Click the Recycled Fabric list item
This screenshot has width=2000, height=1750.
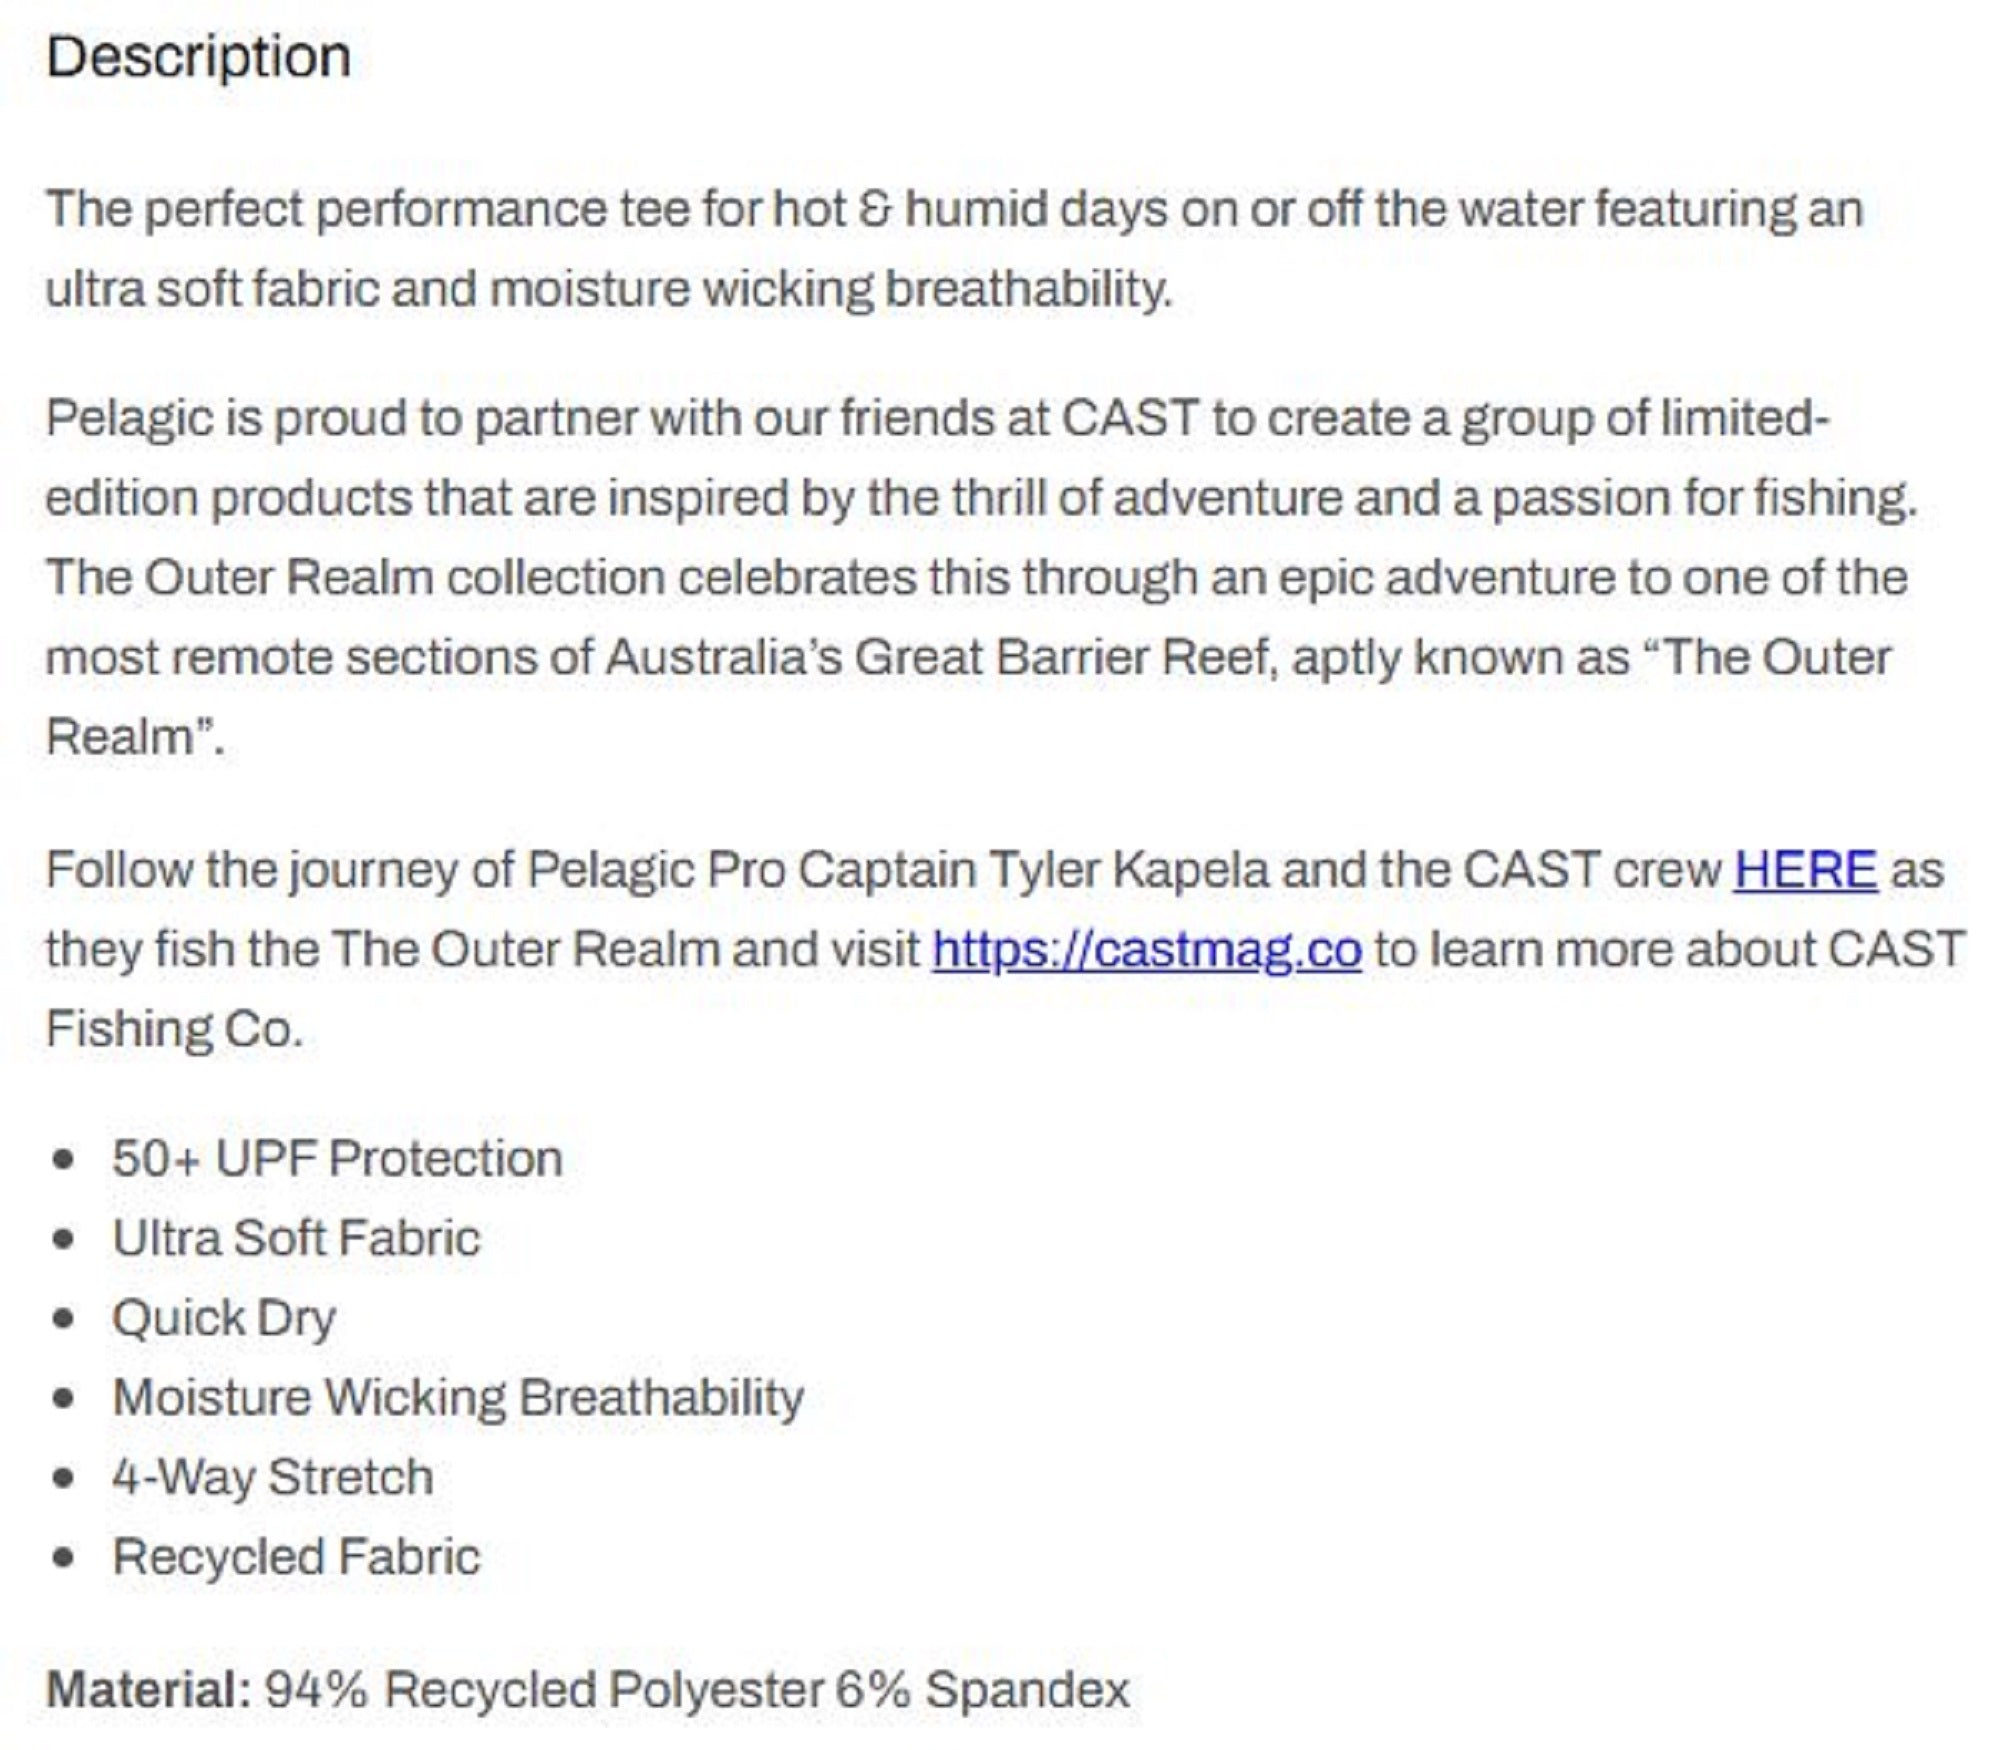tap(296, 1556)
